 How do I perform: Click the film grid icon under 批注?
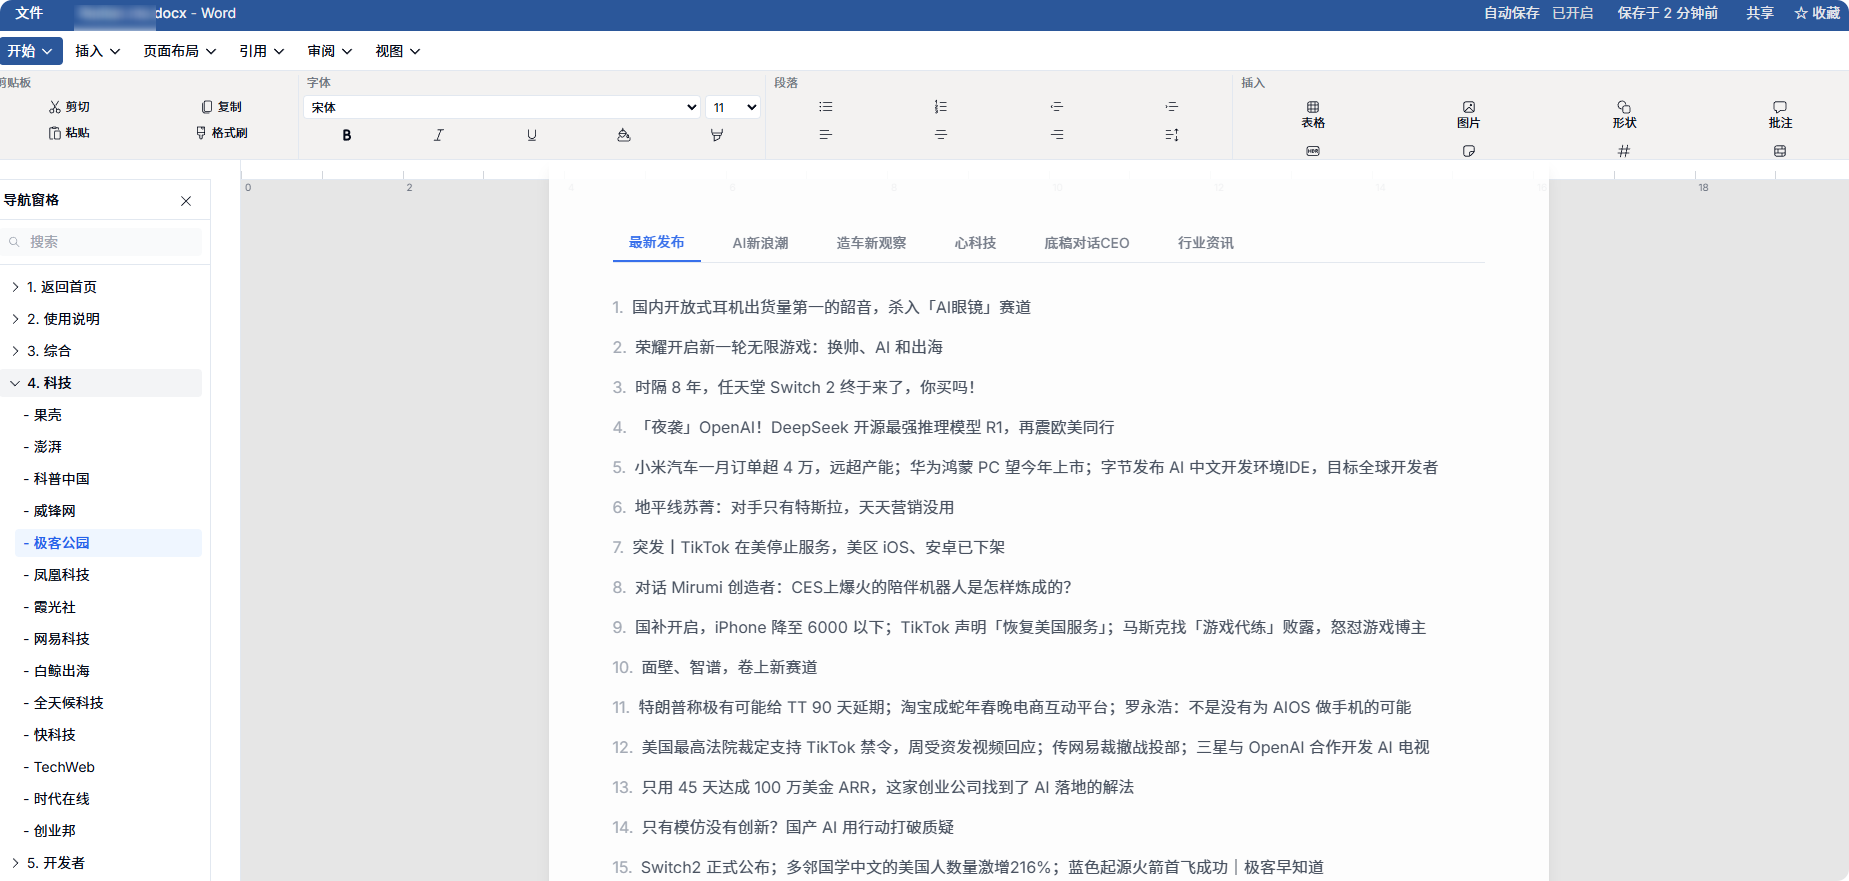1780,151
